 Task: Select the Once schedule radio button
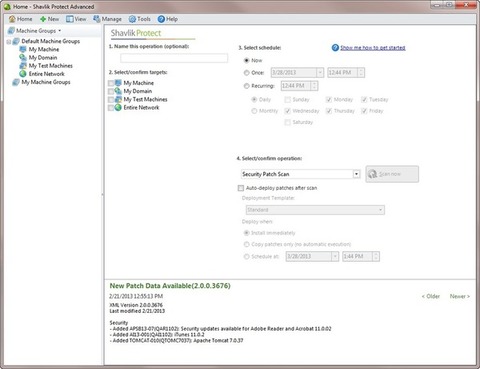(247, 73)
